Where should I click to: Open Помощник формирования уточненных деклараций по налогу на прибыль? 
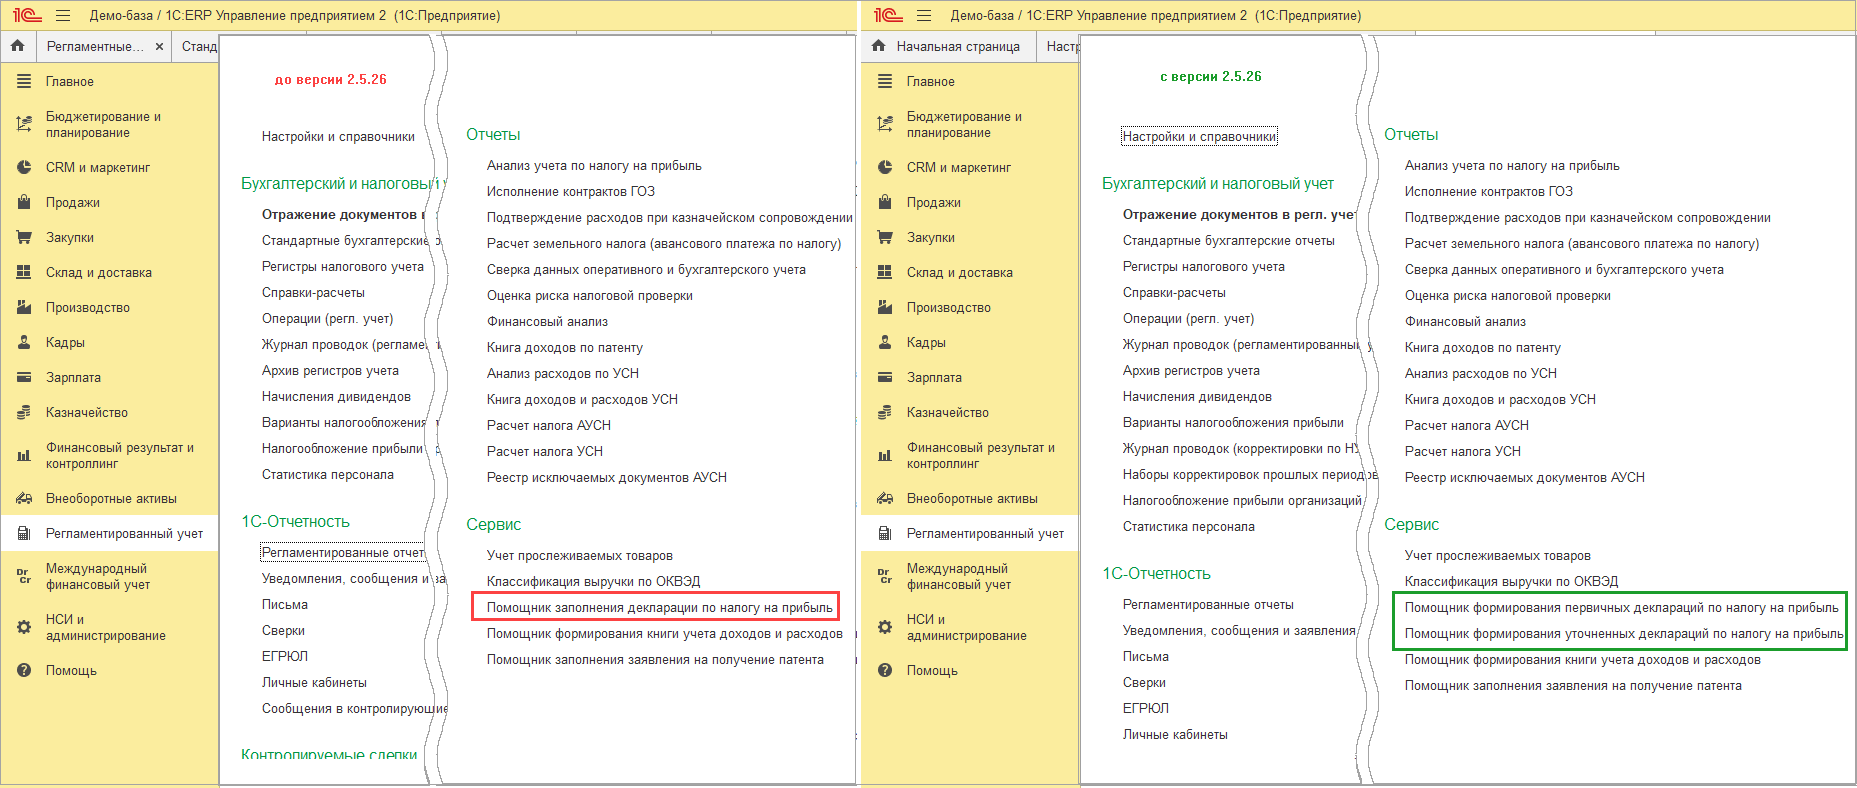[1624, 634]
